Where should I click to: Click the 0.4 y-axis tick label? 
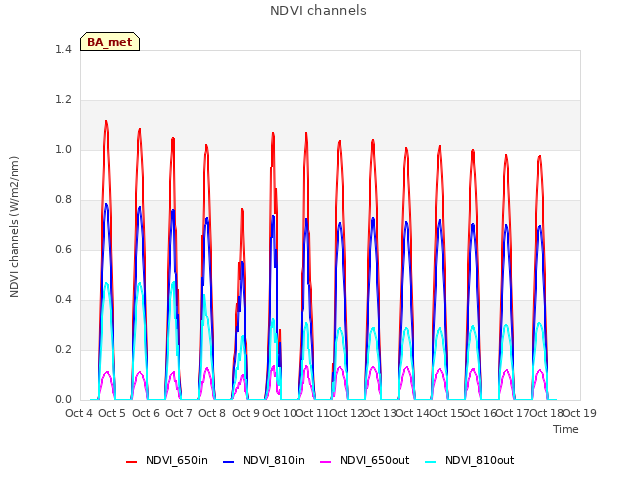[63, 300]
